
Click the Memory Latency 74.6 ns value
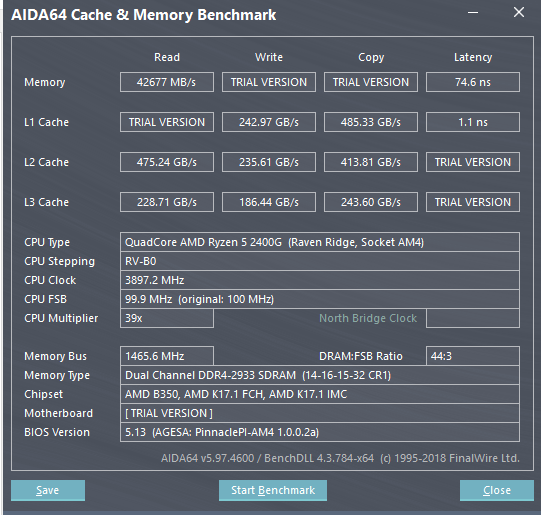pyautogui.click(x=473, y=82)
